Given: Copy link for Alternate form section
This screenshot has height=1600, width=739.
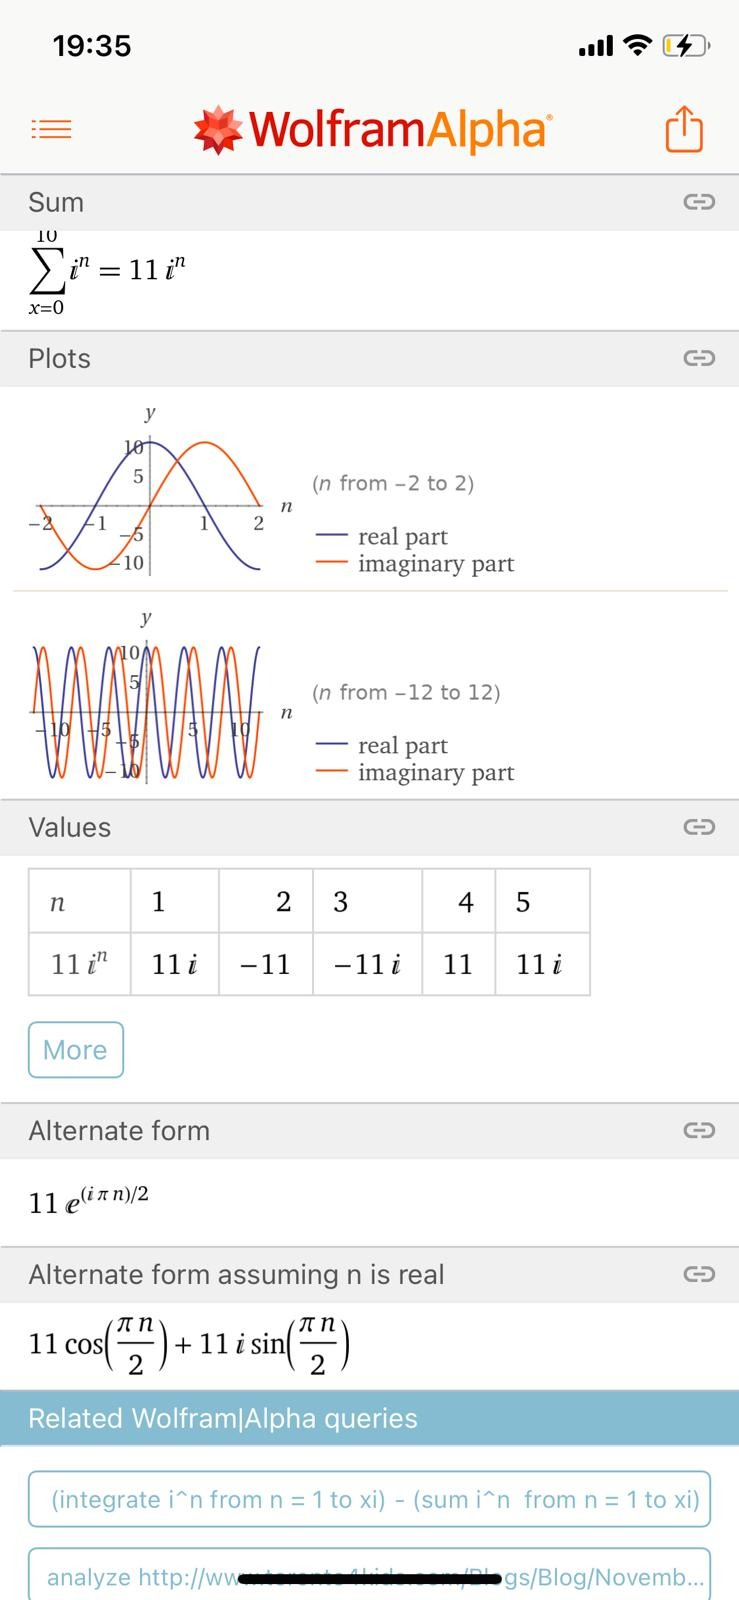Looking at the screenshot, I should pyautogui.click(x=699, y=1130).
